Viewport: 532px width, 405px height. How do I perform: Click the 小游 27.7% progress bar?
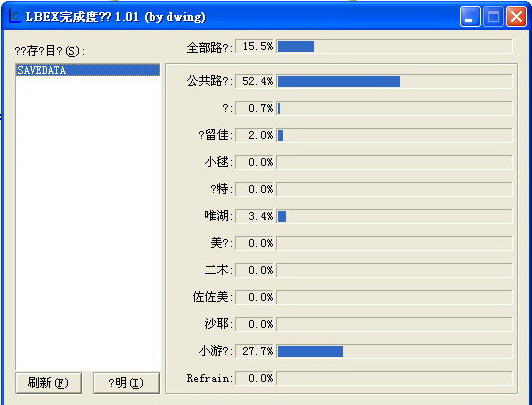point(394,351)
